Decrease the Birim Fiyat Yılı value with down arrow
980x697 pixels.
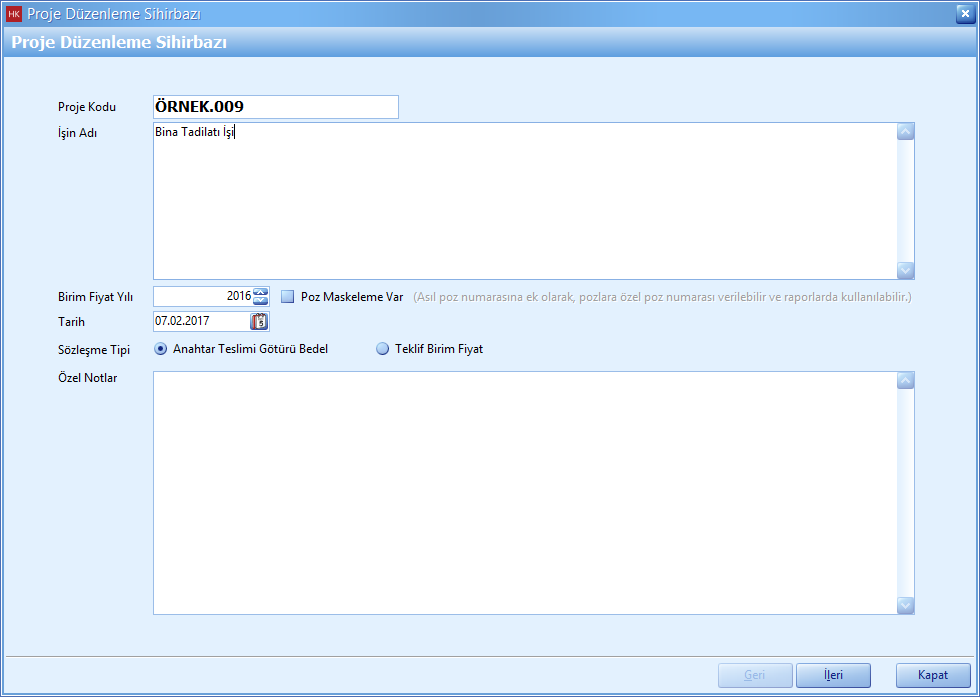[x=261, y=300]
